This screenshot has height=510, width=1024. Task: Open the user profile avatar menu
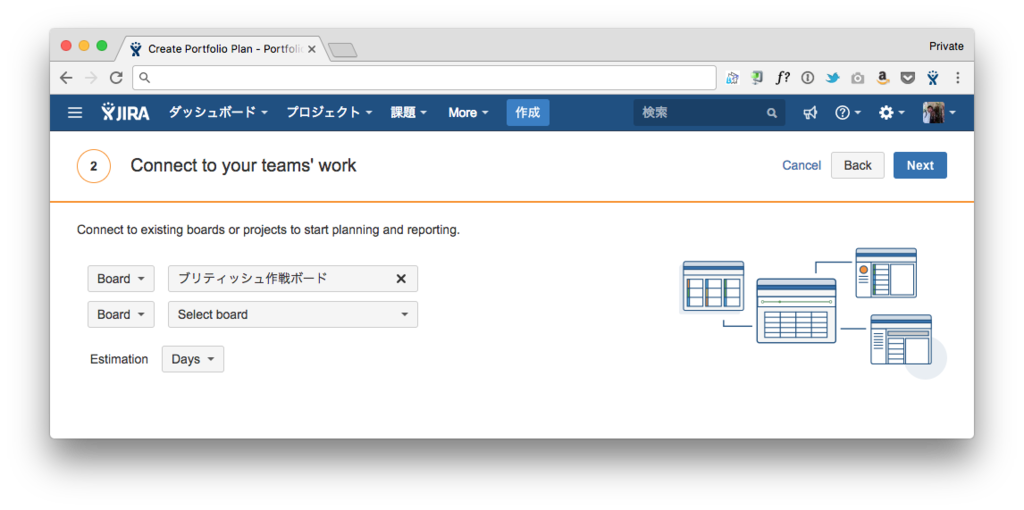(939, 112)
